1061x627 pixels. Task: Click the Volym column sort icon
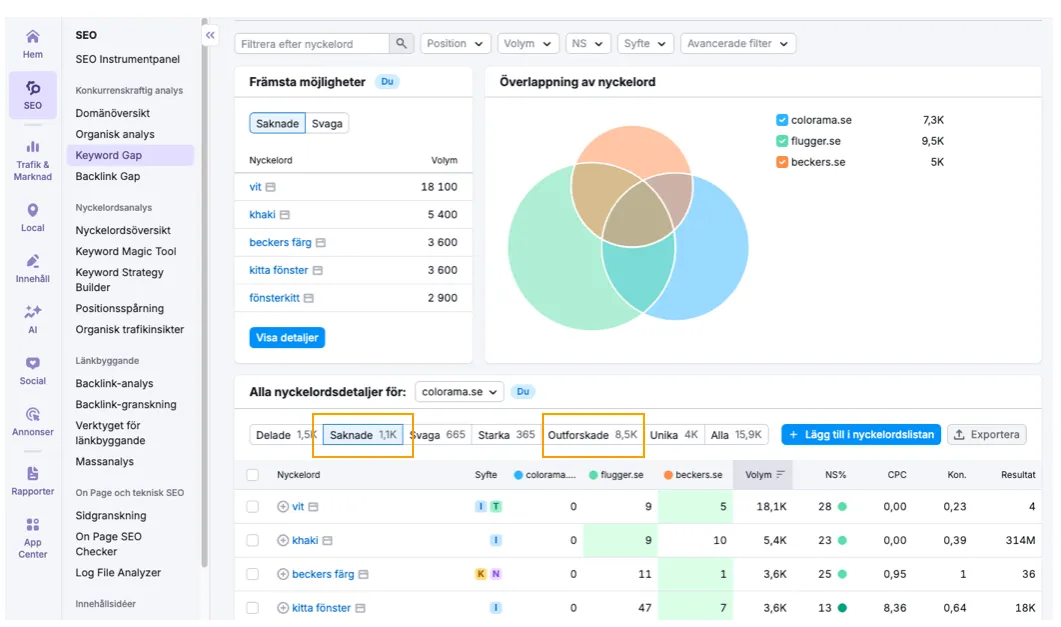pyautogui.click(x=780, y=475)
